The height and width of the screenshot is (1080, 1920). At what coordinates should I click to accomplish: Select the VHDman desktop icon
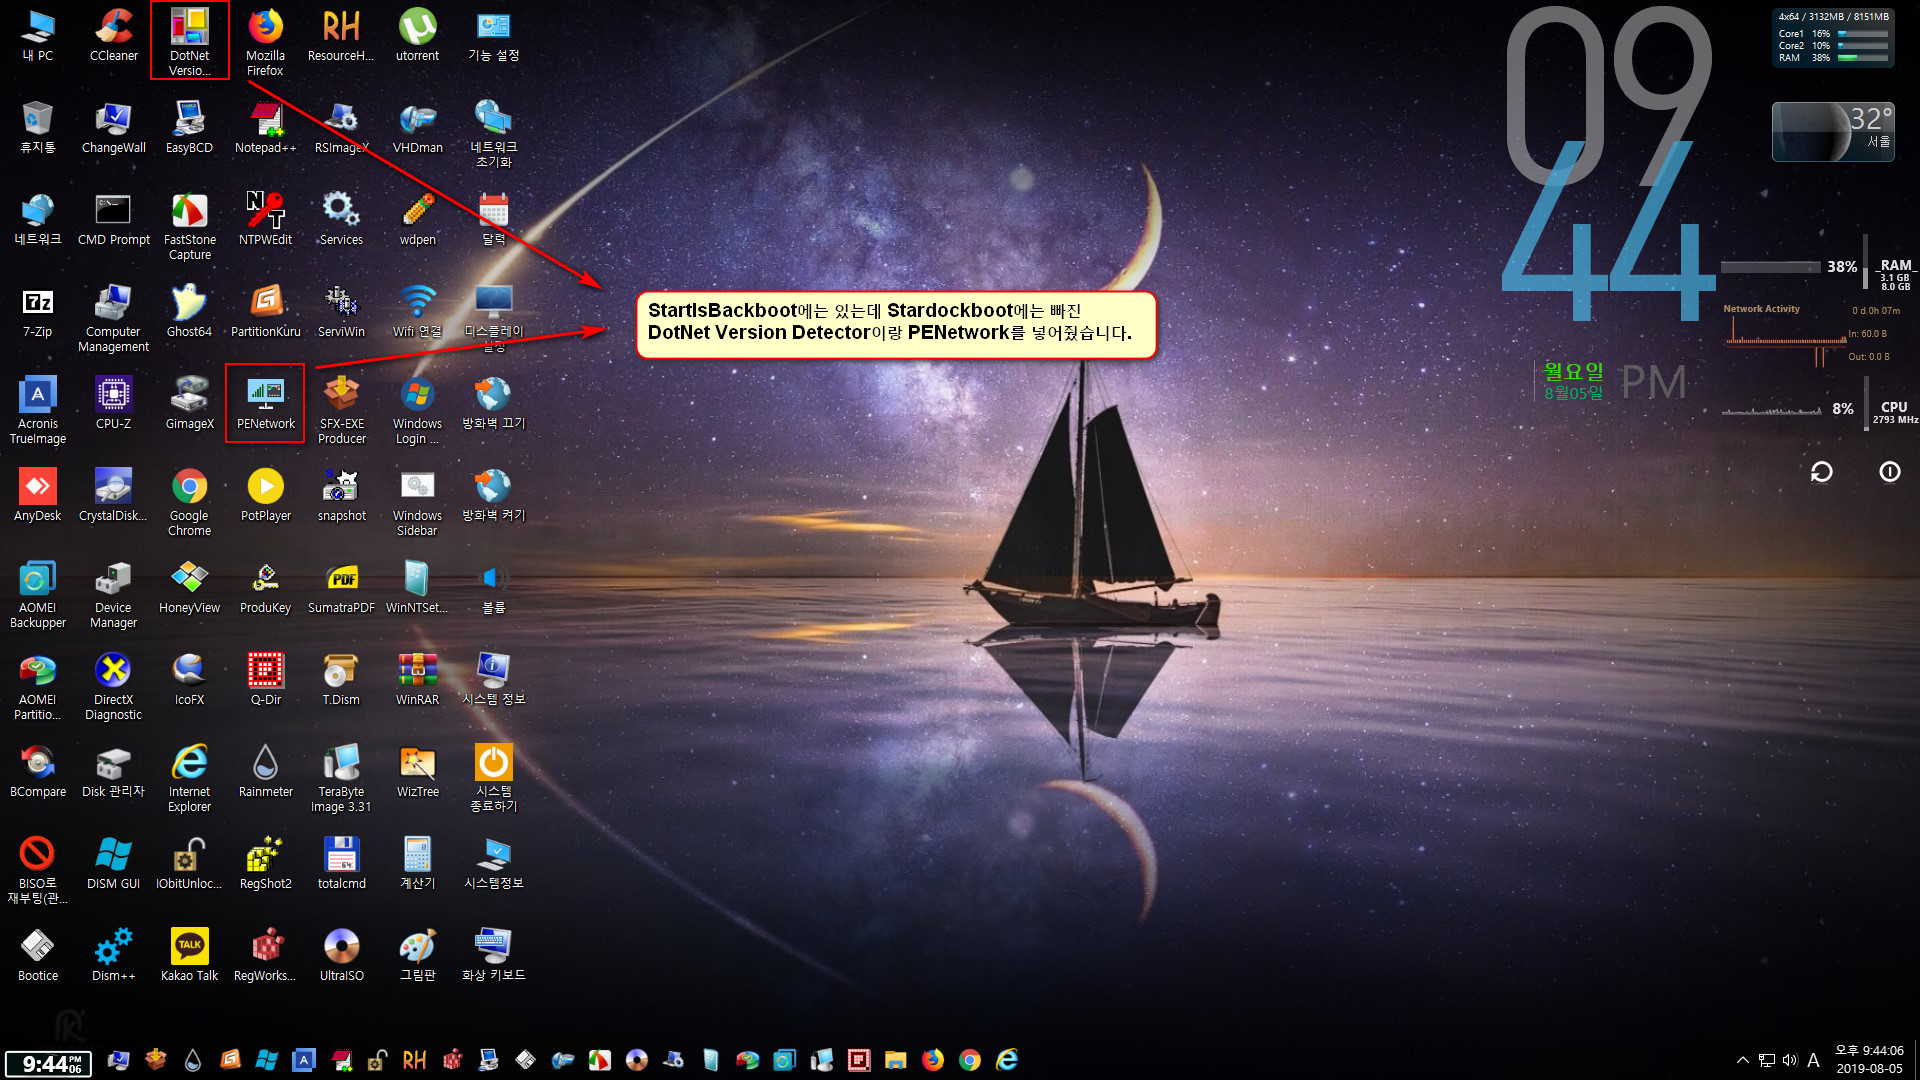pos(417,127)
